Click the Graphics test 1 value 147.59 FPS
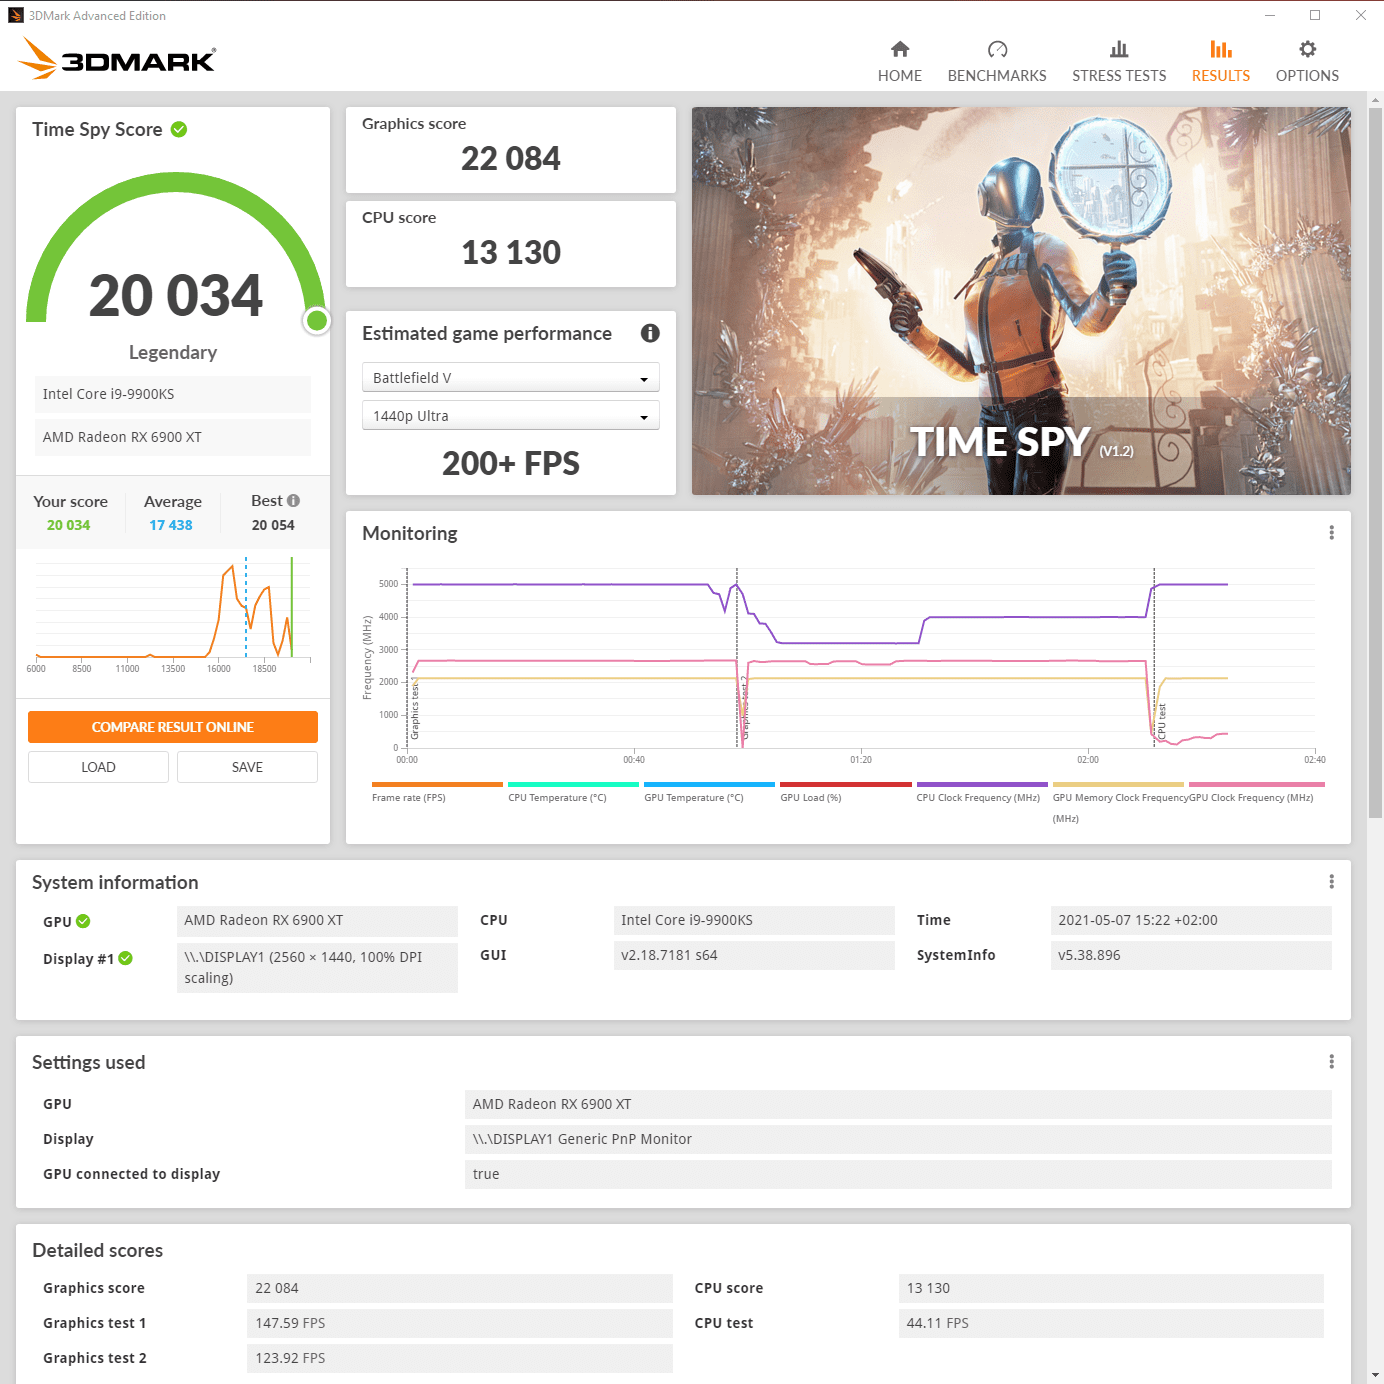The height and width of the screenshot is (1384, 1384). [460, 1323]
